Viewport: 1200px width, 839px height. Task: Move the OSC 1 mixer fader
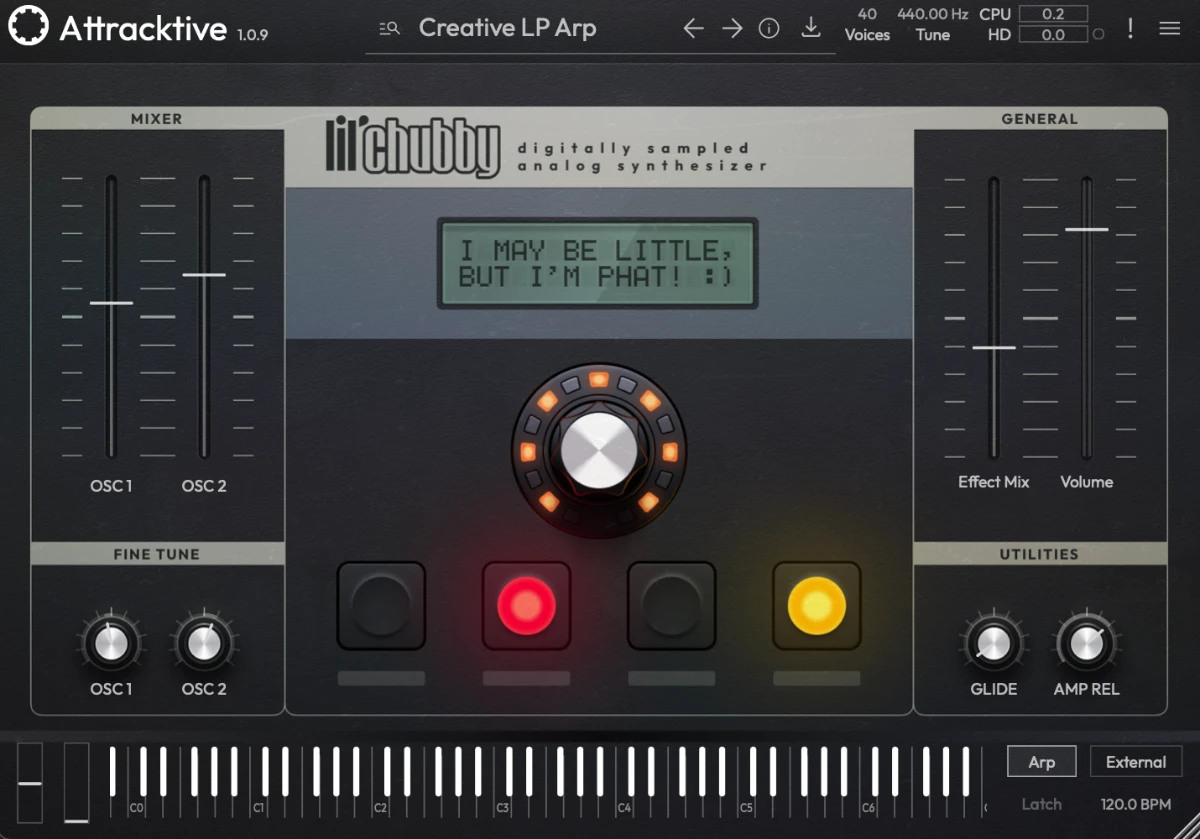pos(111,301)
